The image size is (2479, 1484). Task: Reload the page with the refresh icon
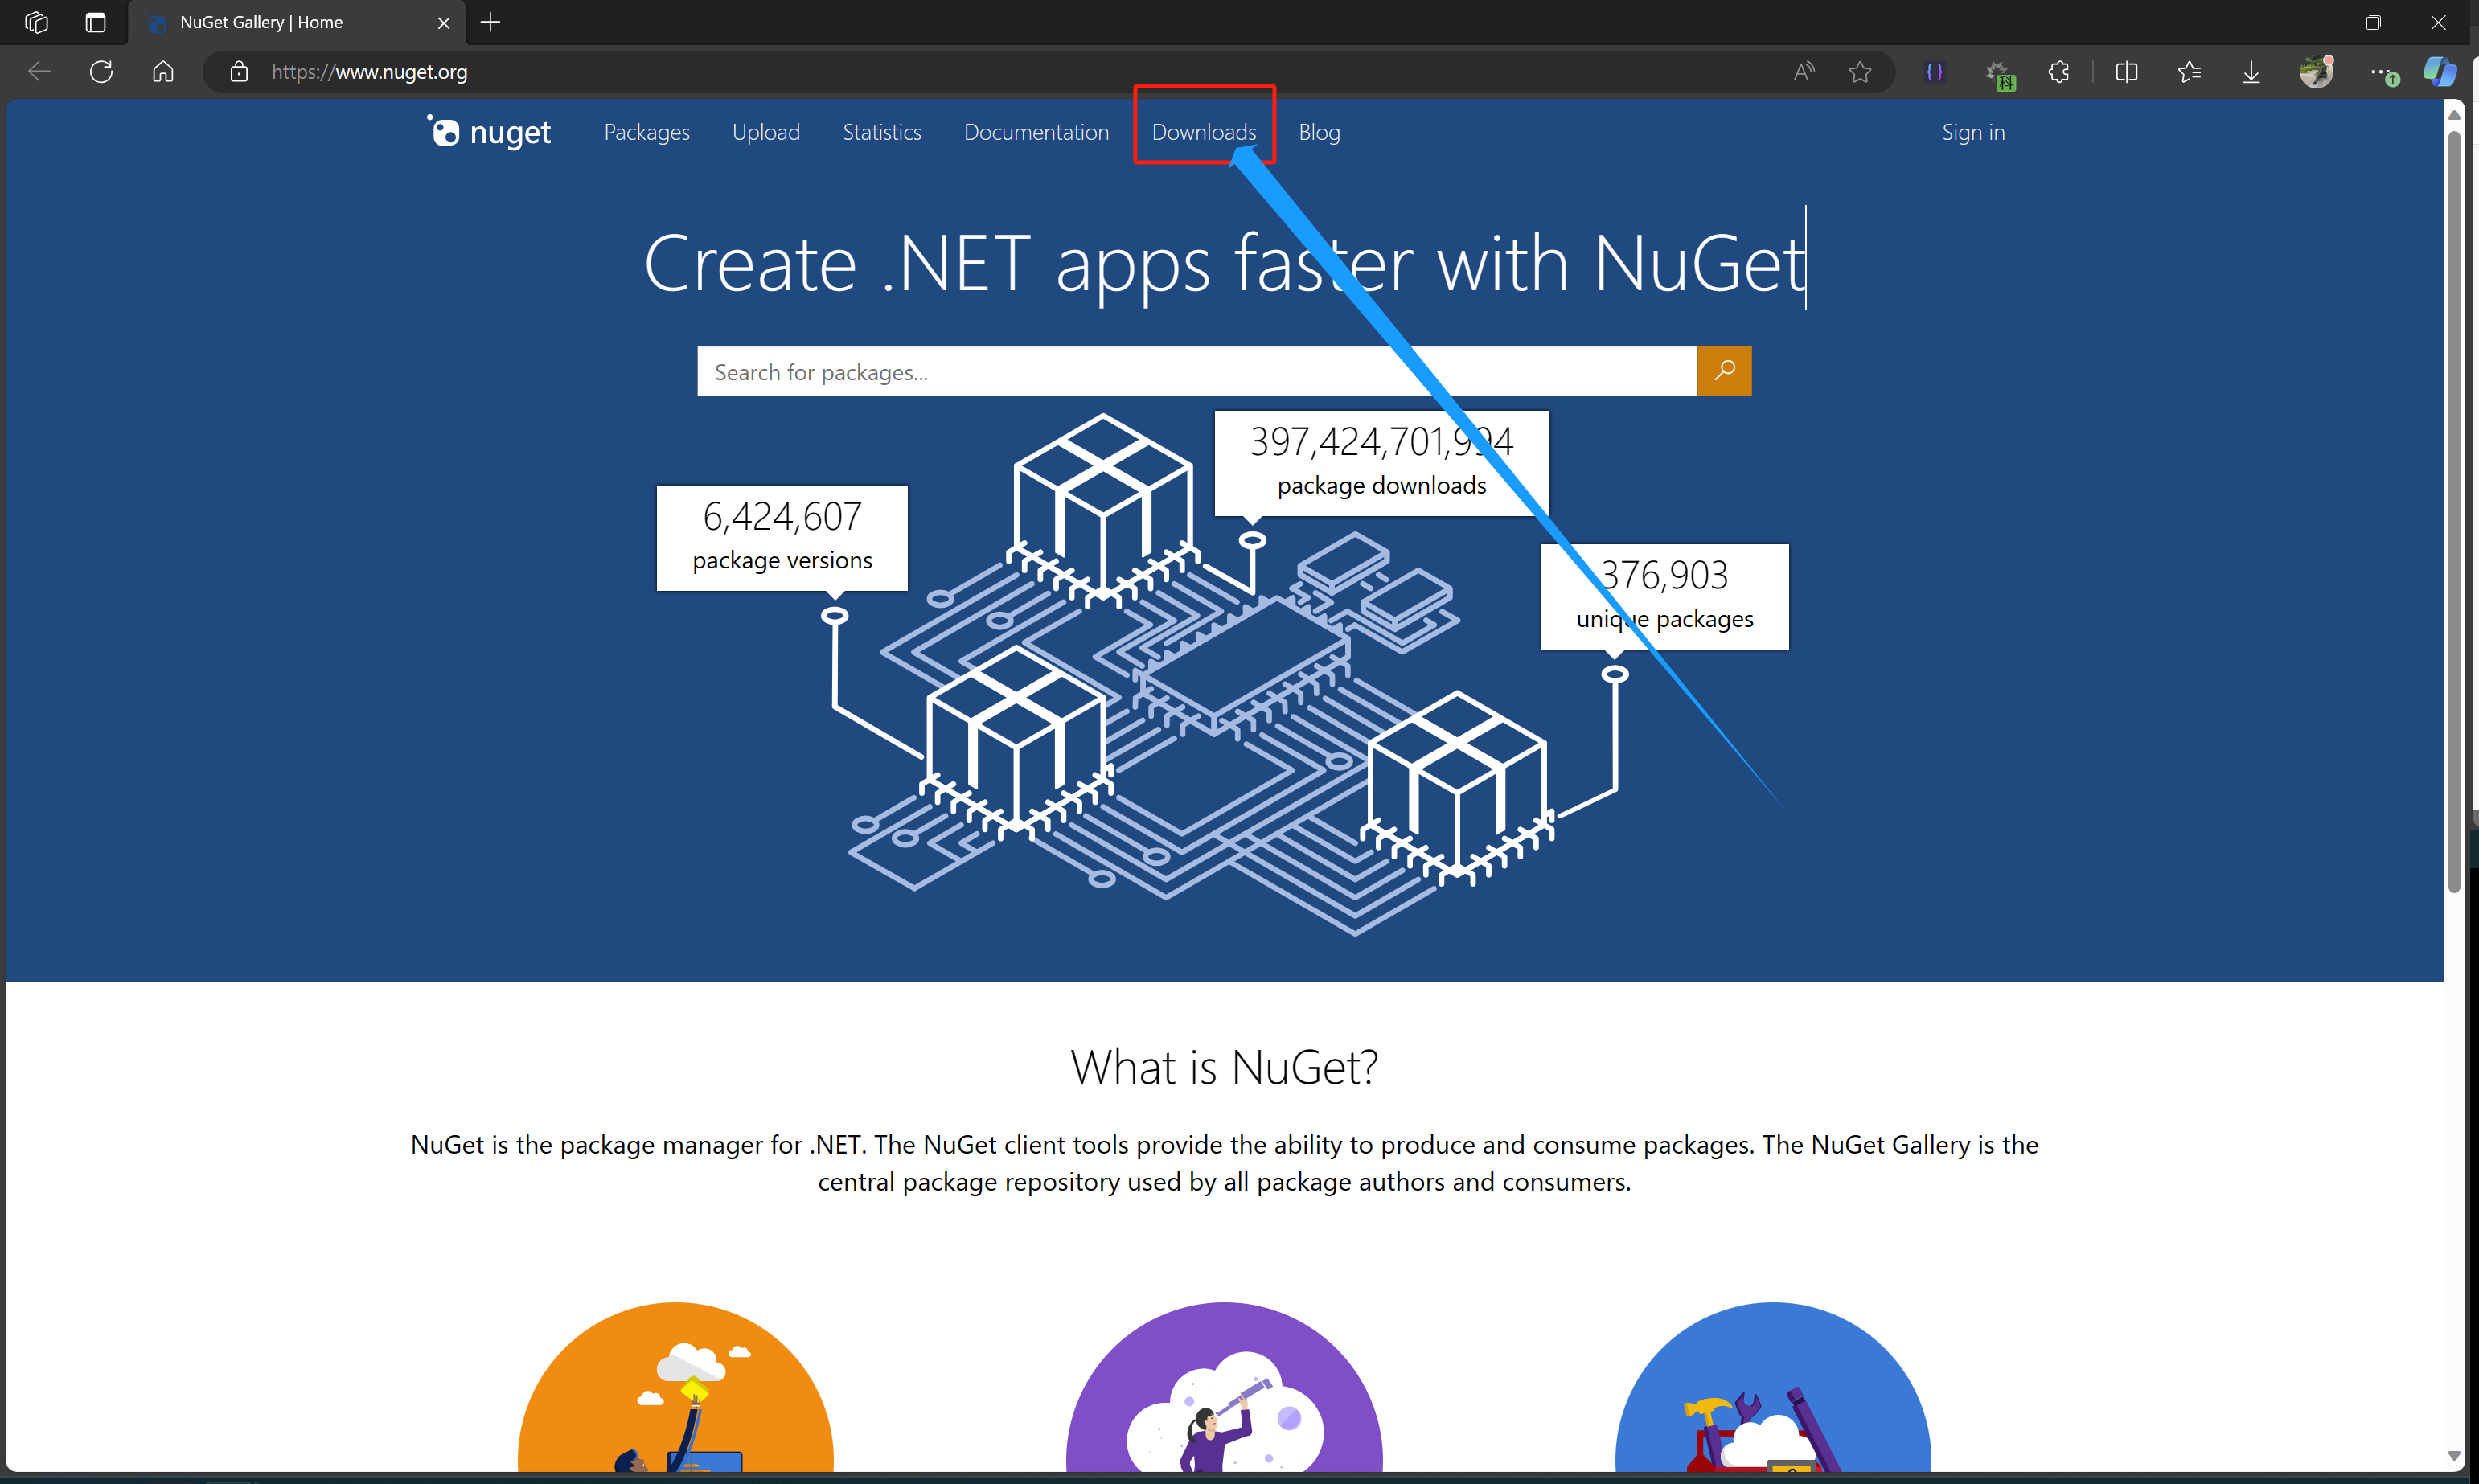(101, 72)
